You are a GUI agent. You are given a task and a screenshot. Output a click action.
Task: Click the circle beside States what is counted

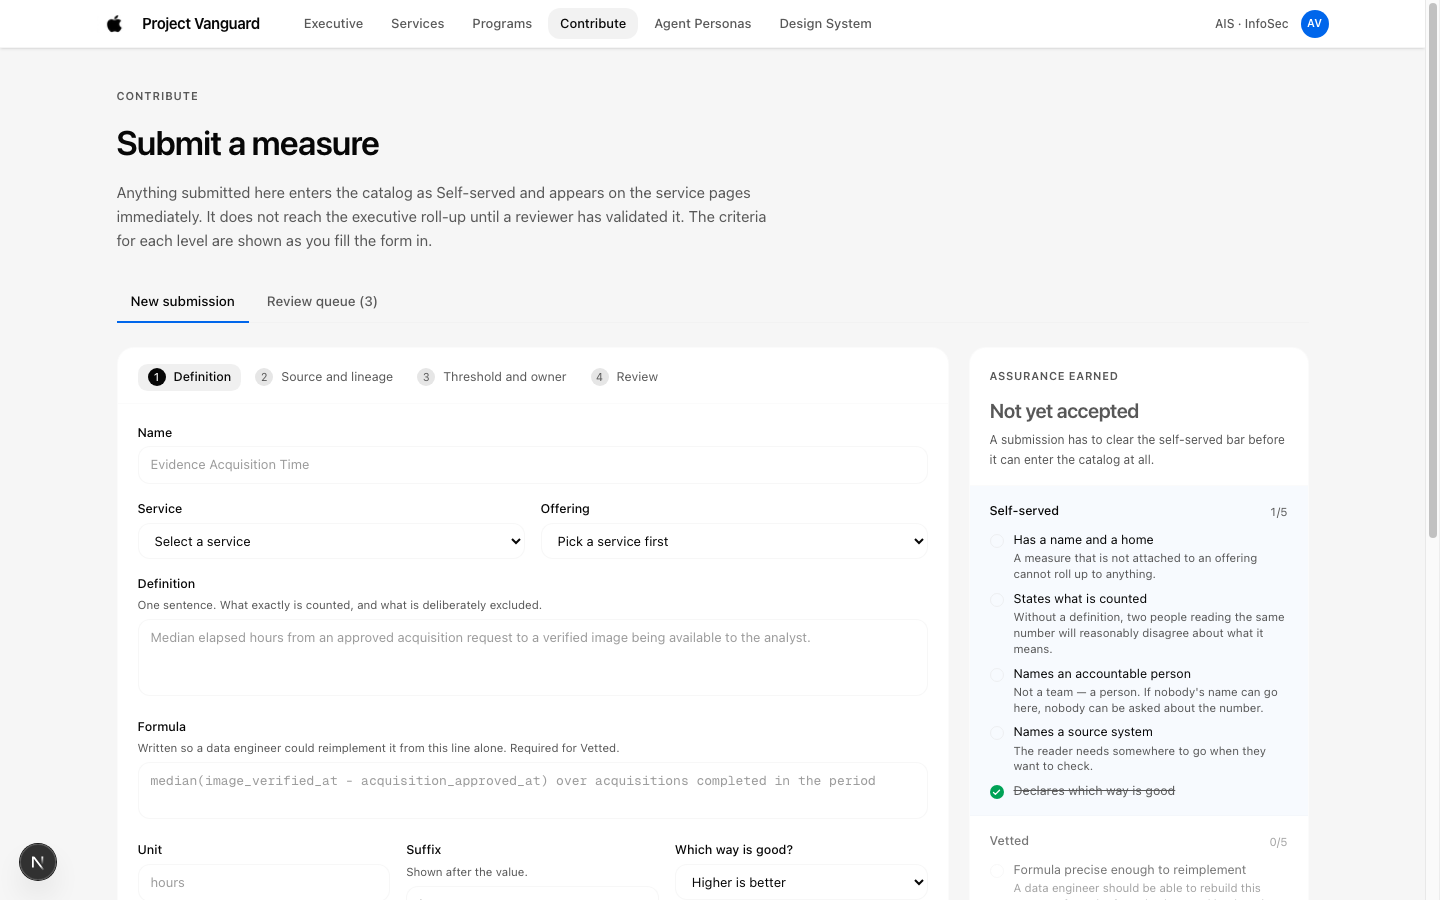pyautogui.click(x=997, y=600)
